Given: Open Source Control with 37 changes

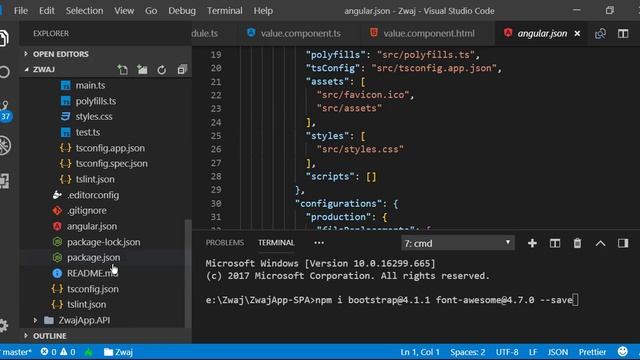Looking at the screenshot, I should click(x=5, y=111).
